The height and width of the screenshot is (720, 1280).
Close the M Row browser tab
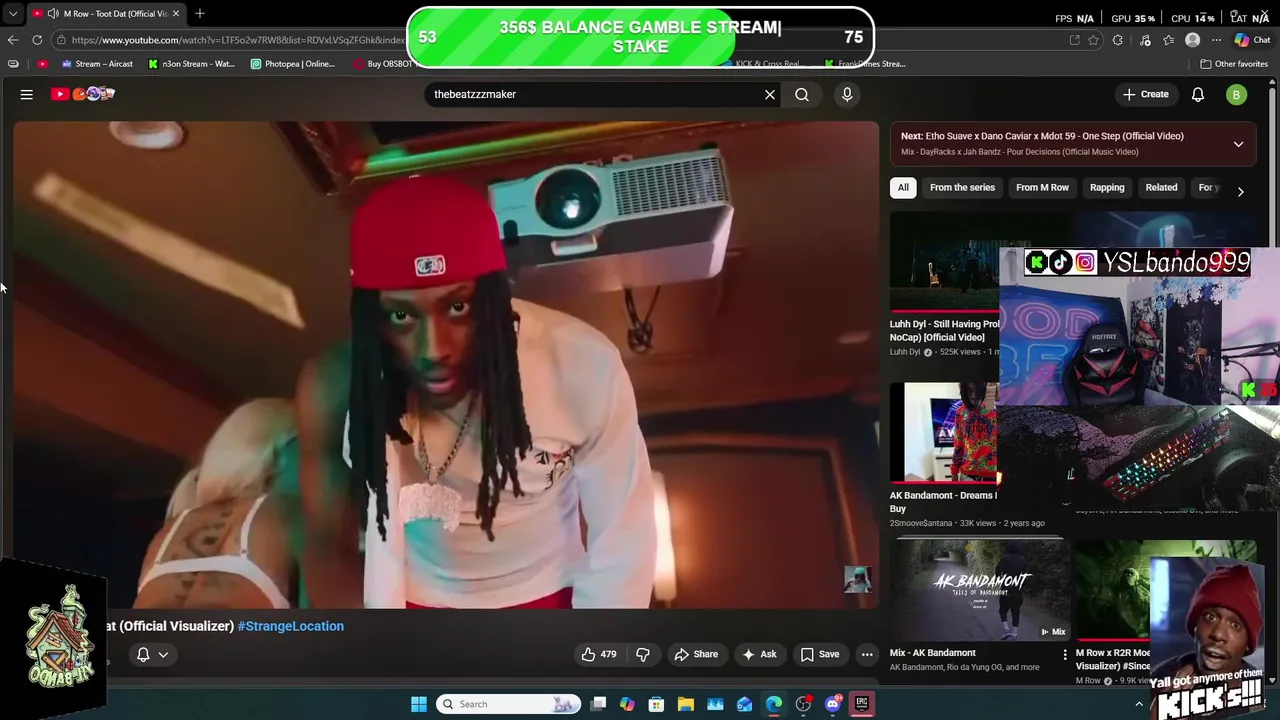click(175, 14)
